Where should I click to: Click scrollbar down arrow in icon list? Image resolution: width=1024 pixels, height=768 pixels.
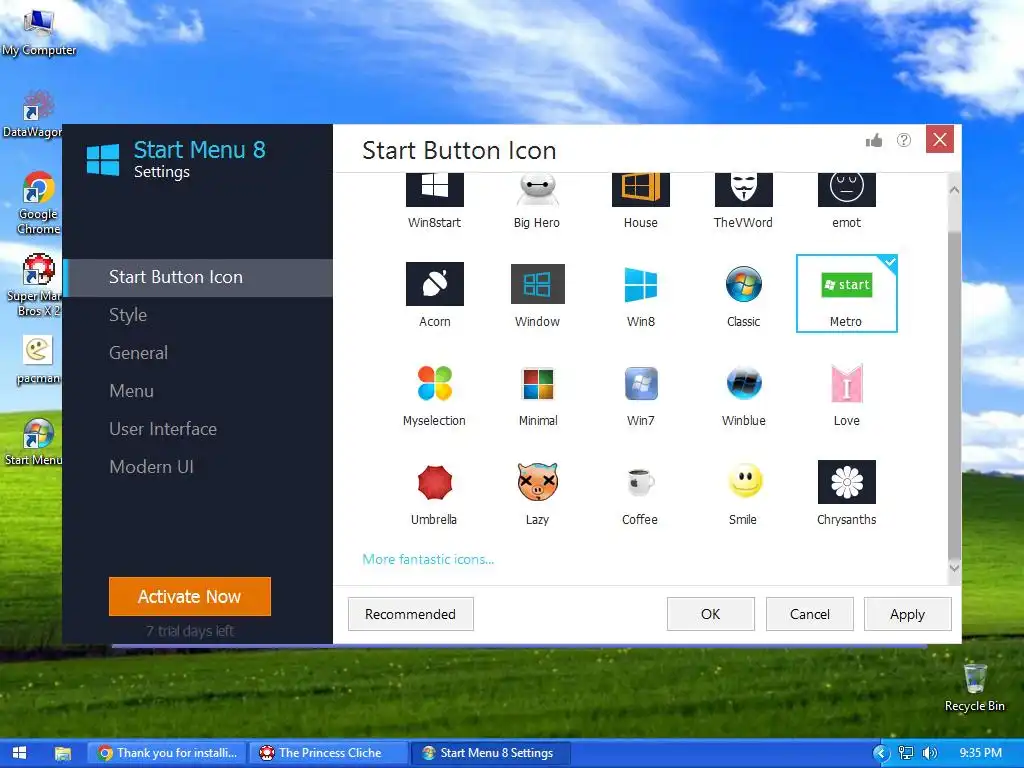point(954,568)
